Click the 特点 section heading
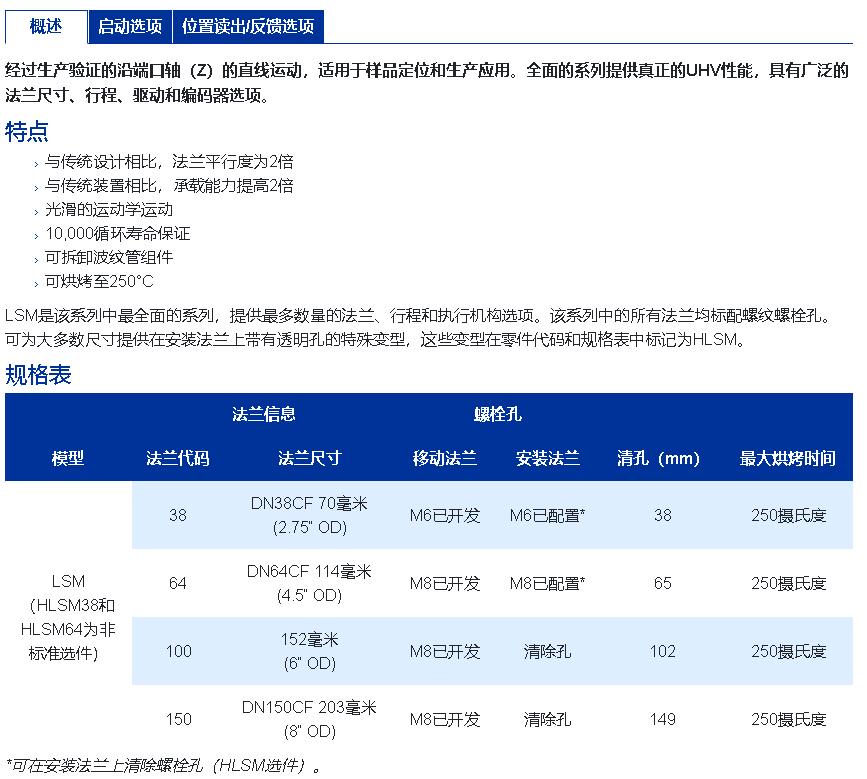The width and height of the screenshot is (867, 779). click(27, 132)
